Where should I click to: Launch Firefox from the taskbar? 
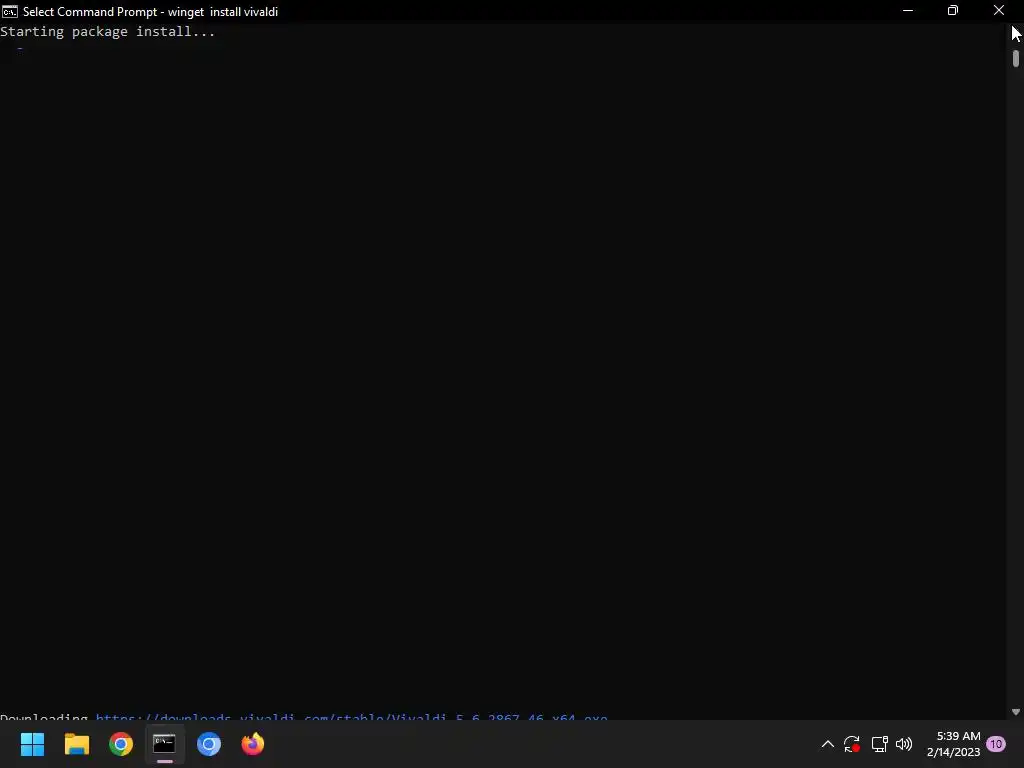253,744
